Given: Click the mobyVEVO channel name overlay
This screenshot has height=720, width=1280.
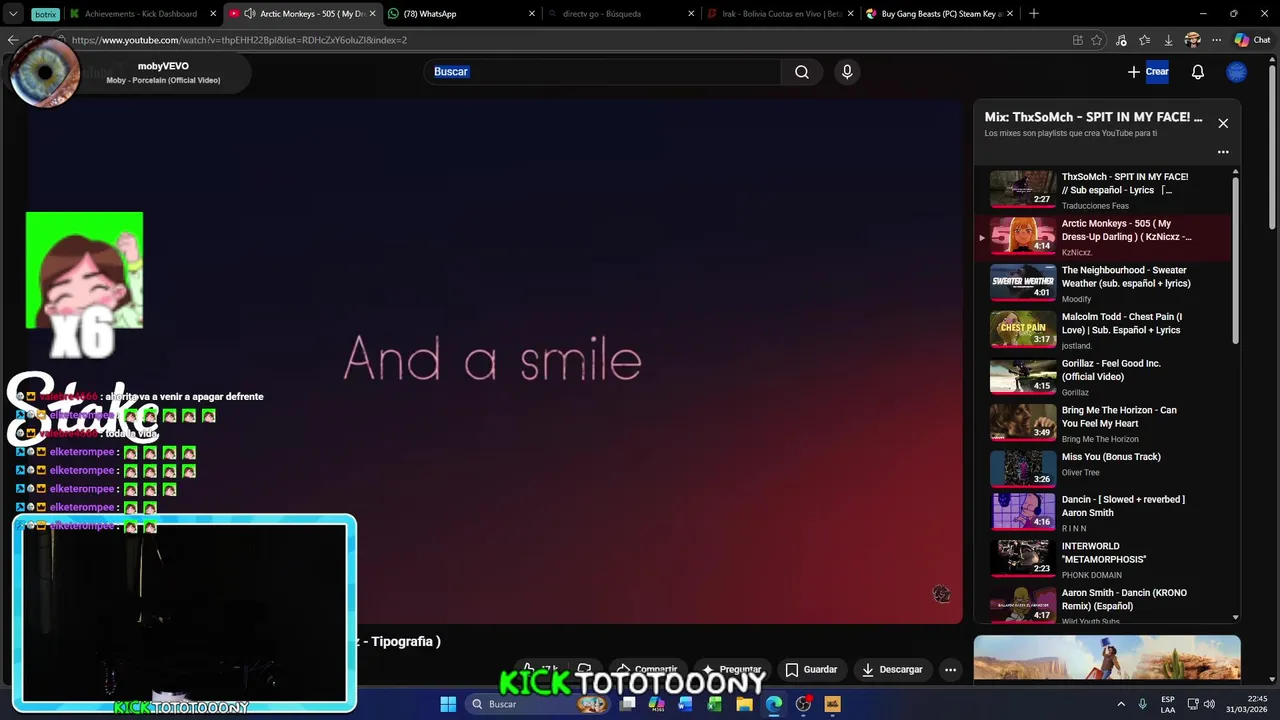Looking at the screenshot, I should tap(163, 66).
